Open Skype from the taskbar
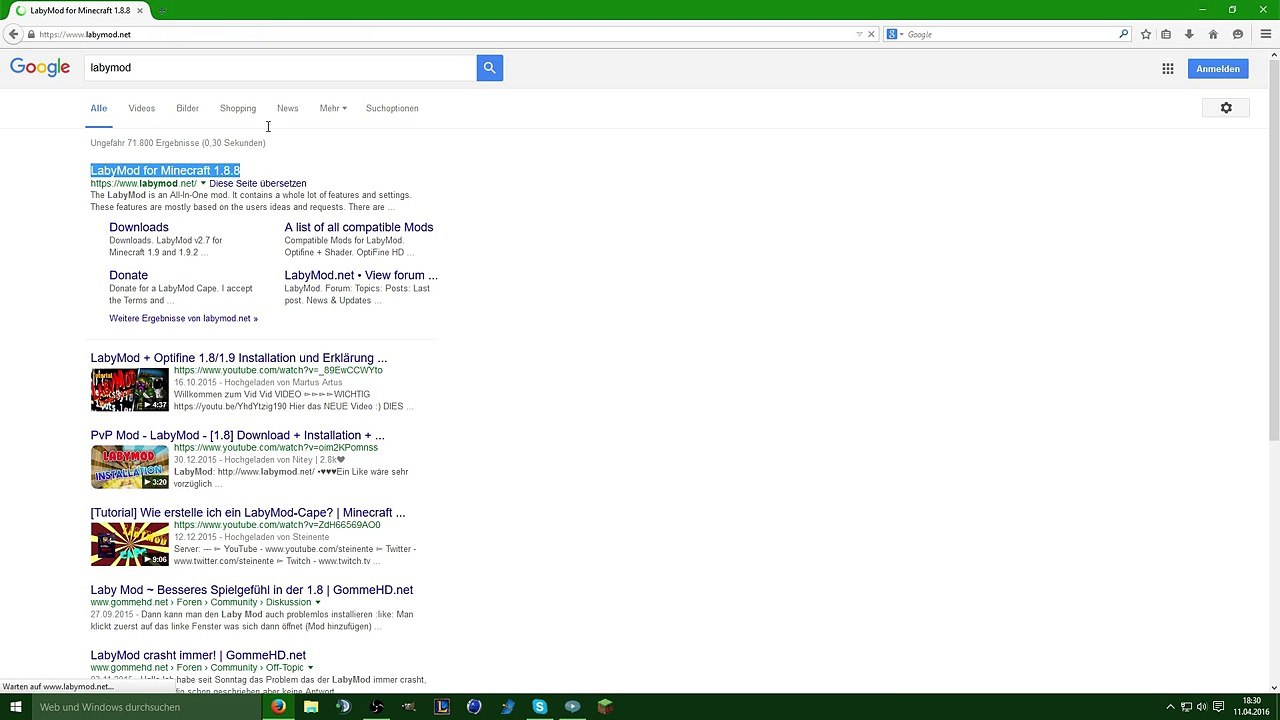The width and height of the screenshot is (1280, 720). click(x=539, y=707)
